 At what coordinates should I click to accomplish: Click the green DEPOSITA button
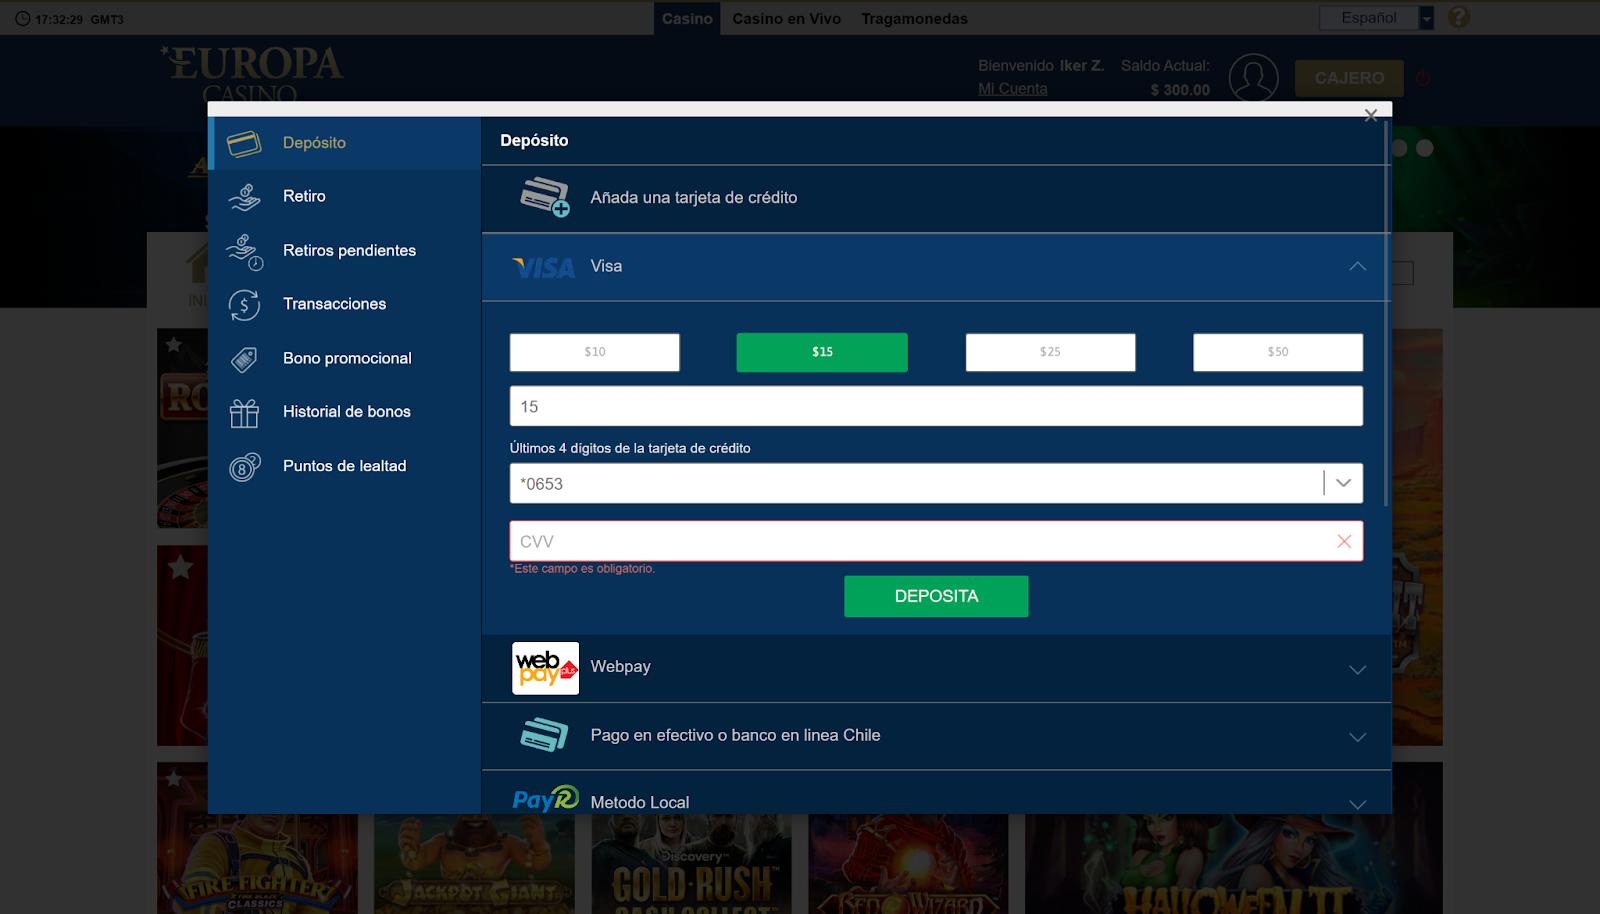pos(936,596)
